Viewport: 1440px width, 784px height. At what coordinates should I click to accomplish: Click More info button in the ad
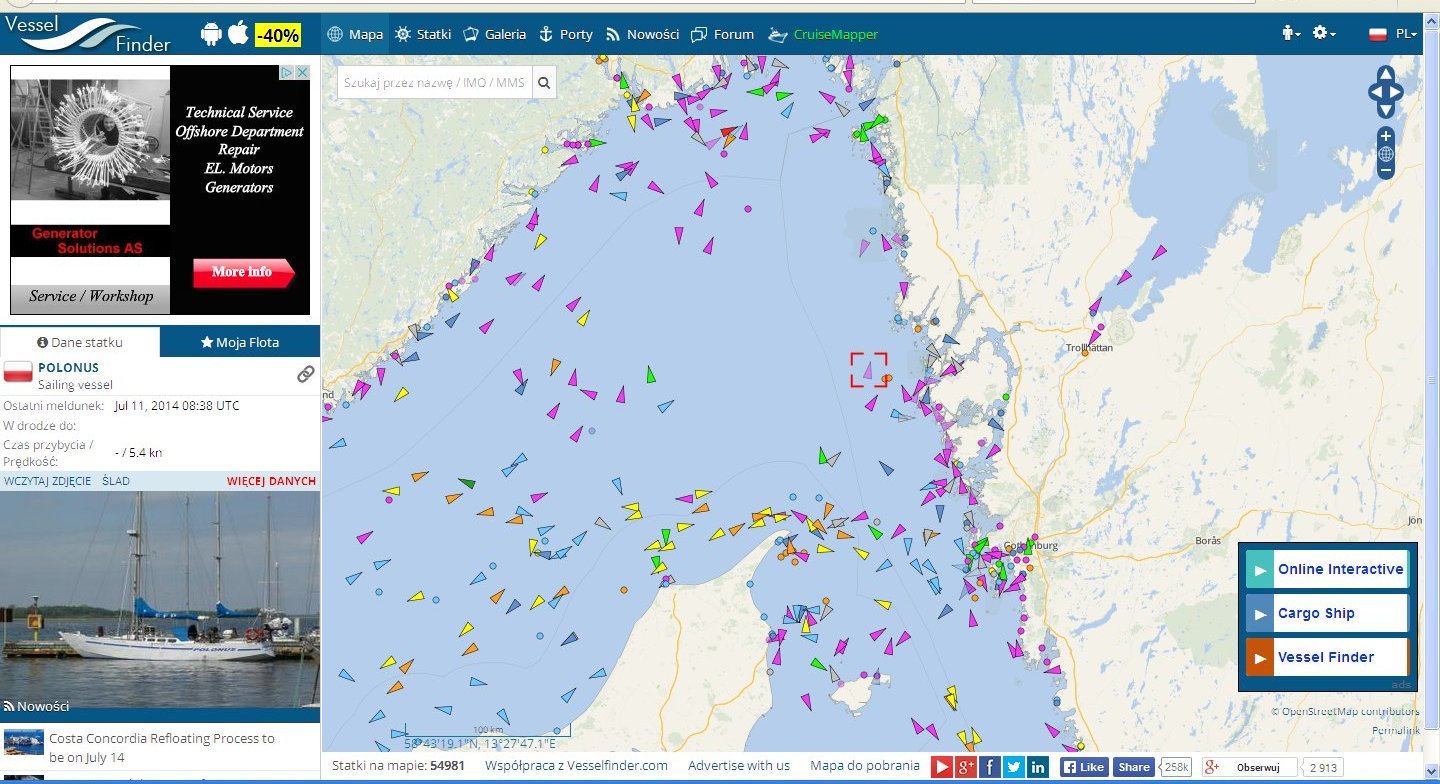tap(244, 273)
